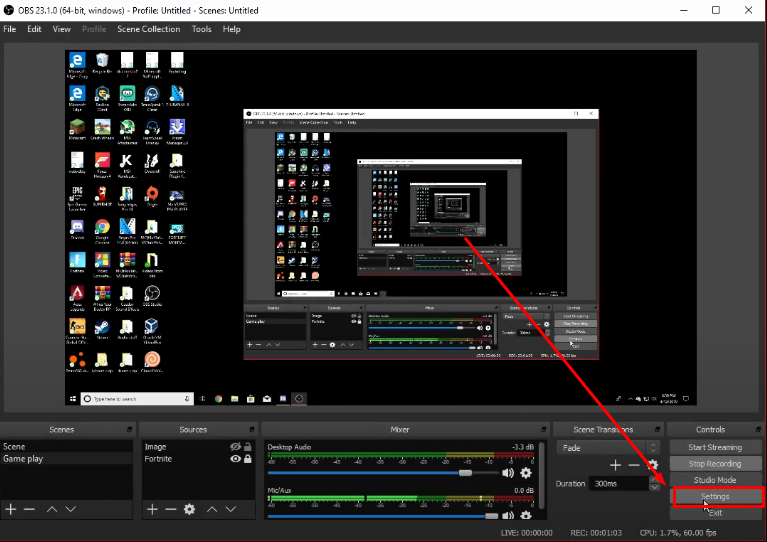Remove the selected scene with minus icon
Viewport: 767px width, 542px height.
pyautogui.click(x=29, y=510)
